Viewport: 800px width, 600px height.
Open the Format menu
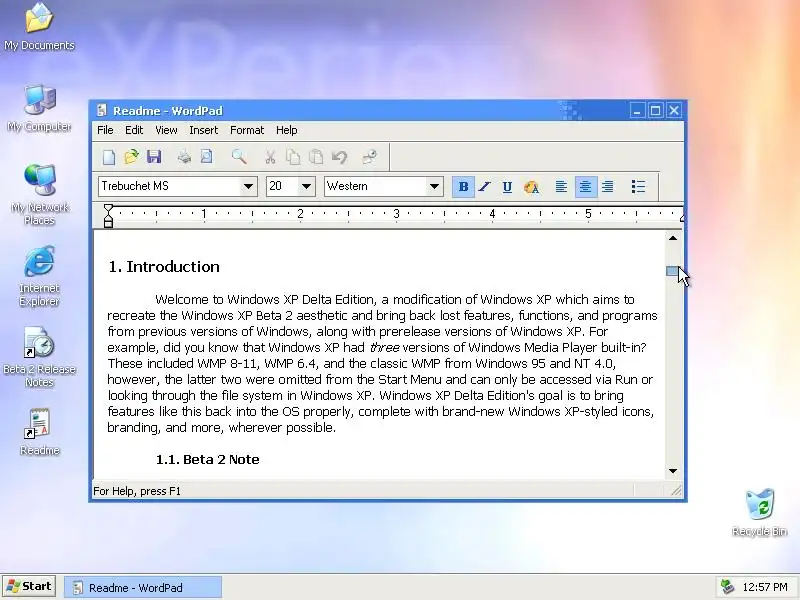247,130
